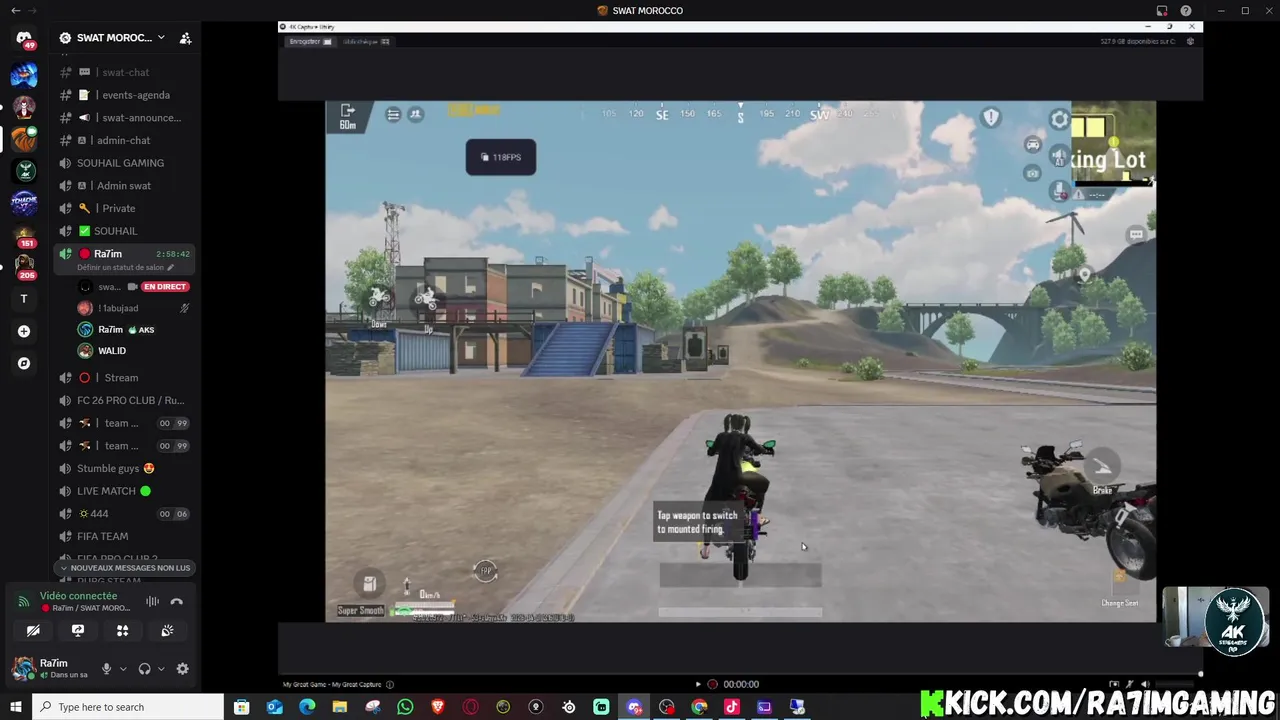
Task: Join the 444 voice channel
Action: (x=126, y=514)
